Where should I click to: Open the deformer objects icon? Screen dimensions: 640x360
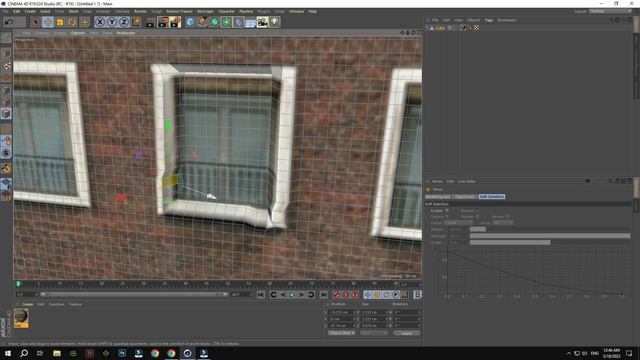[239, 22]
